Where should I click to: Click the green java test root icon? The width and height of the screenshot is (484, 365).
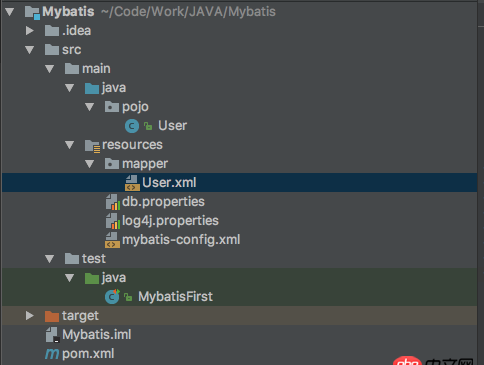tap(92, 278)
